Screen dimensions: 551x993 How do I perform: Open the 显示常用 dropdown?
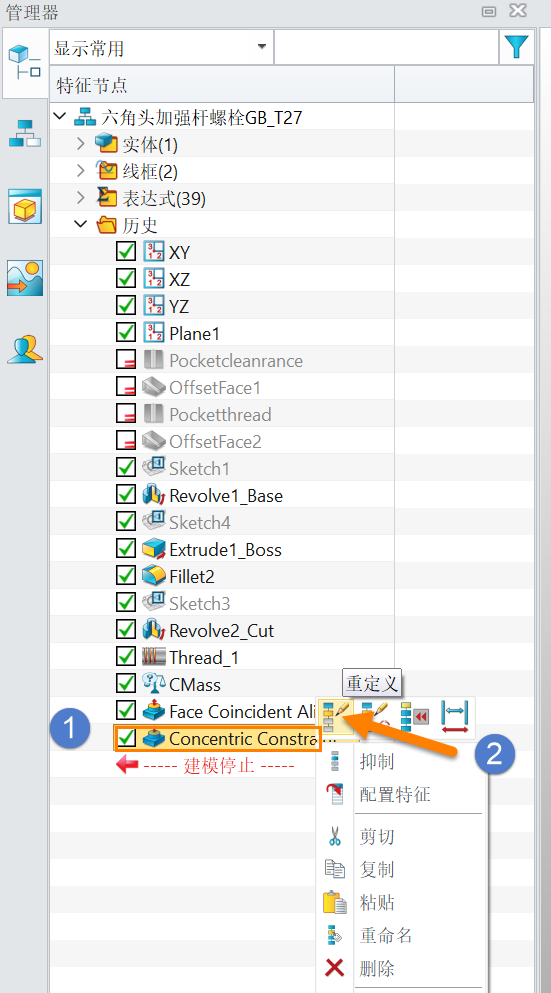(x=162, y=47)
